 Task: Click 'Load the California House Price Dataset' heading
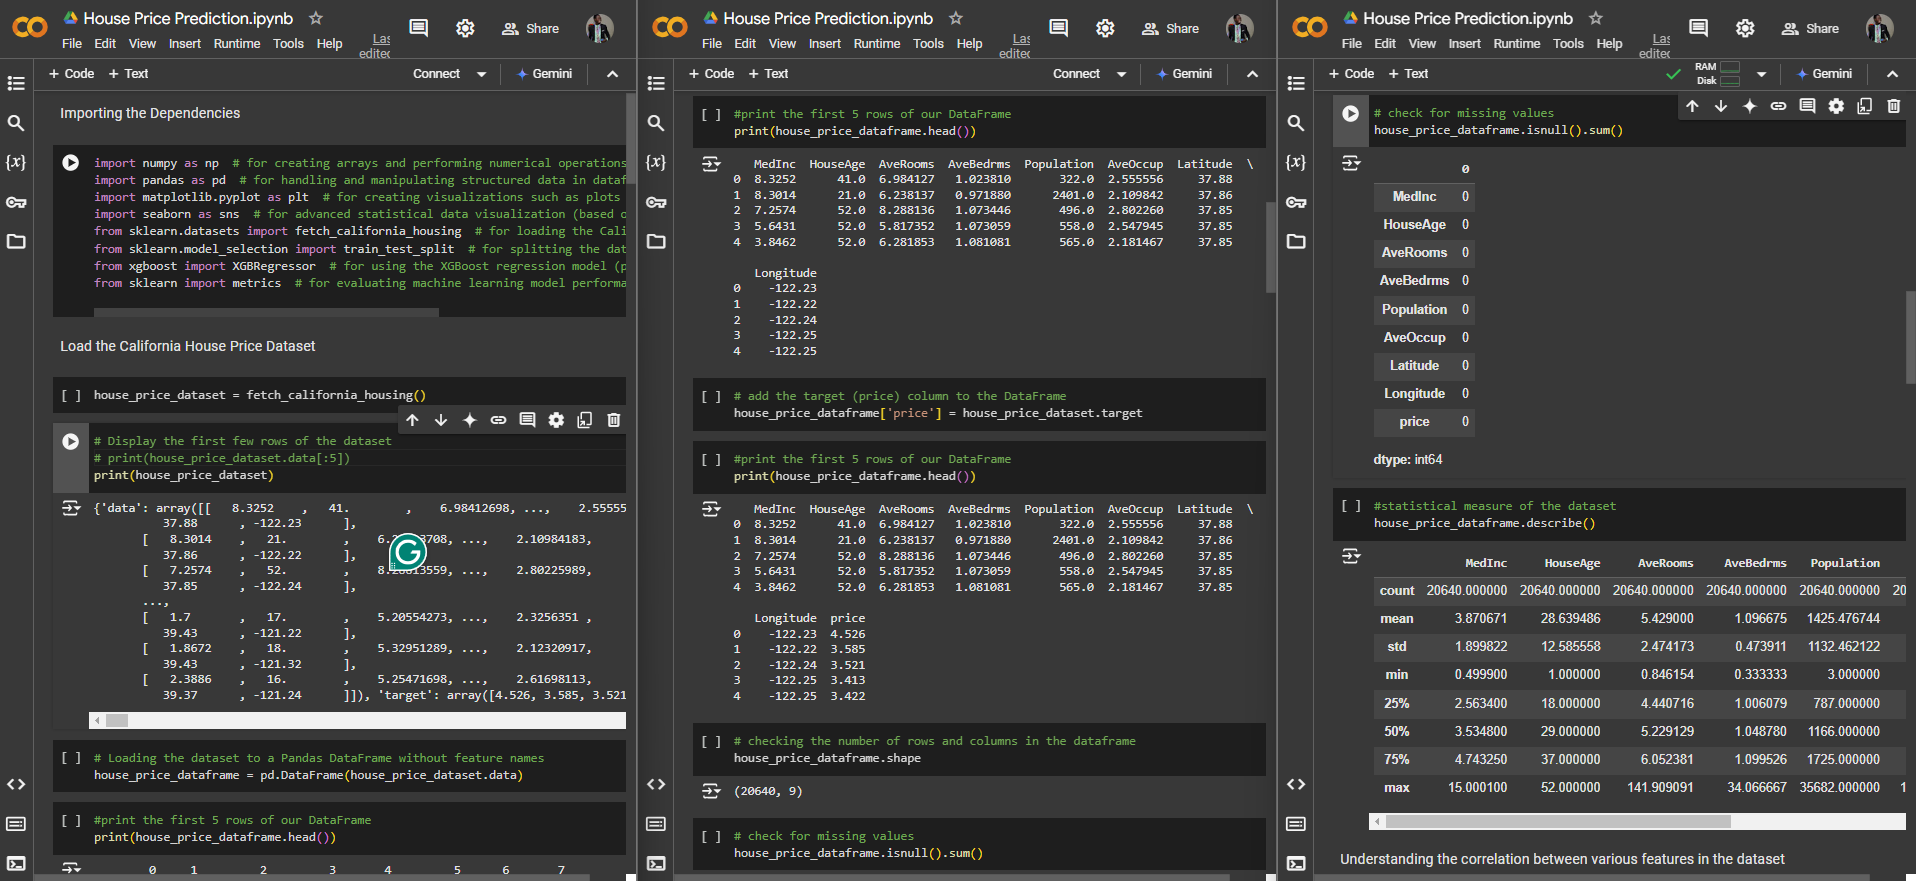[x=188, y=346]
